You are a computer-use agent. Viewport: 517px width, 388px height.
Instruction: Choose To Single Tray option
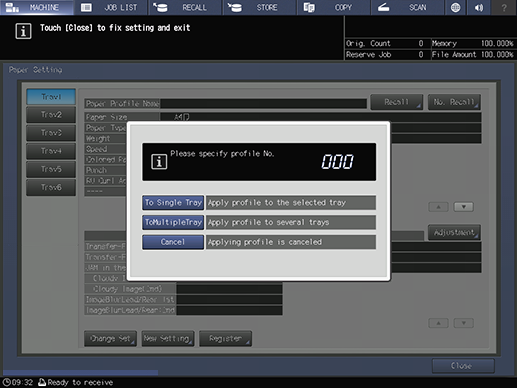tap(173, 203)
